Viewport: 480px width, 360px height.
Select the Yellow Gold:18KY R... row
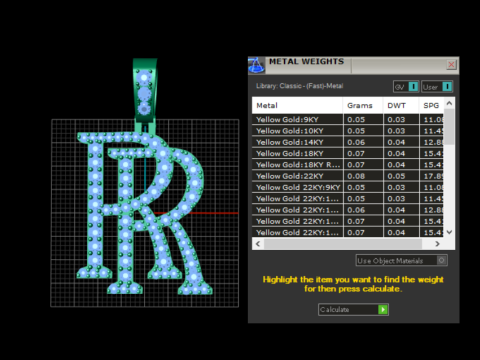(348, 165)
